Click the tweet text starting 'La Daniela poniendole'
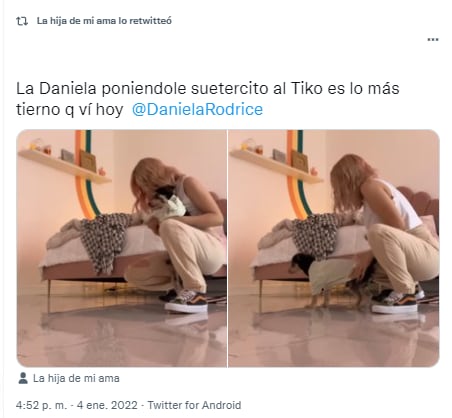 tap(207, 99)
